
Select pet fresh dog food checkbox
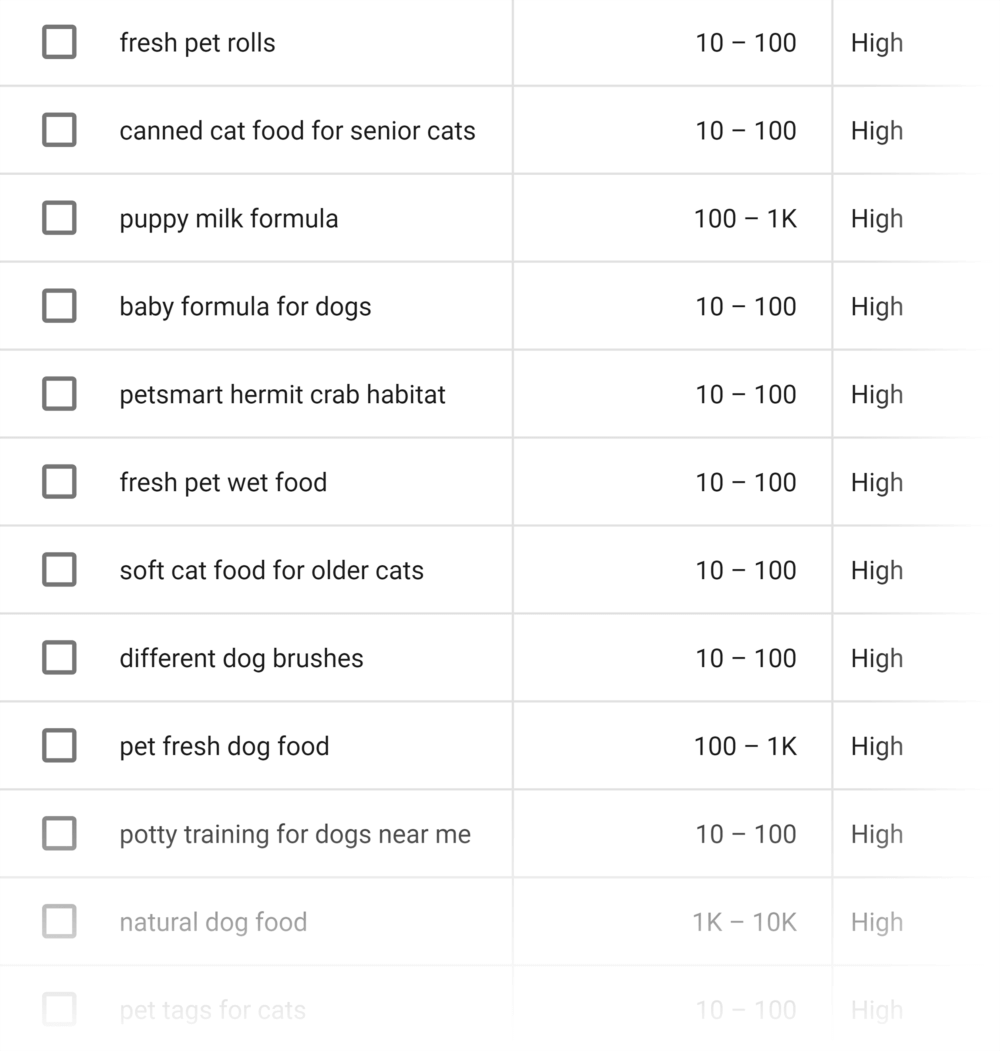(59, 745)
